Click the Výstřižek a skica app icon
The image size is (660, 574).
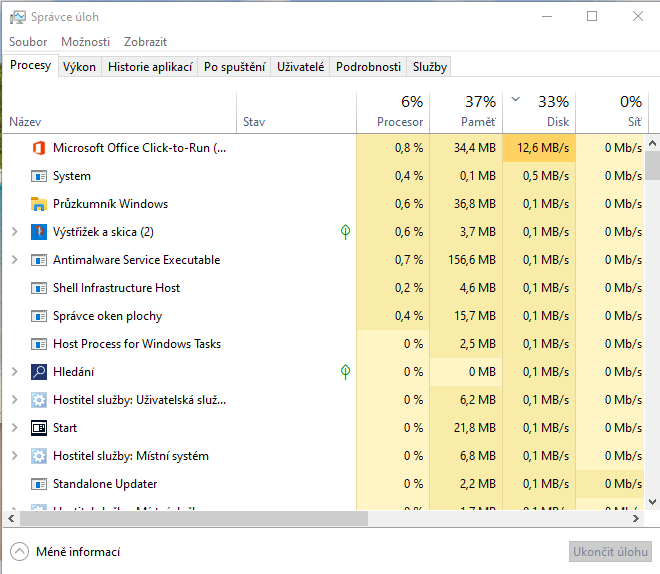(39, 232)
